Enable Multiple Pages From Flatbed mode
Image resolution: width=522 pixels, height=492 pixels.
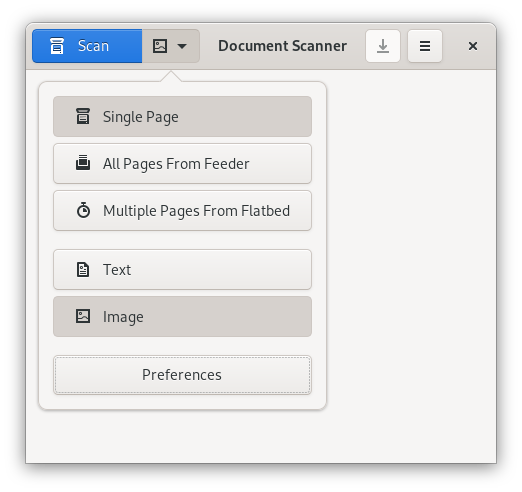[182, 210]
